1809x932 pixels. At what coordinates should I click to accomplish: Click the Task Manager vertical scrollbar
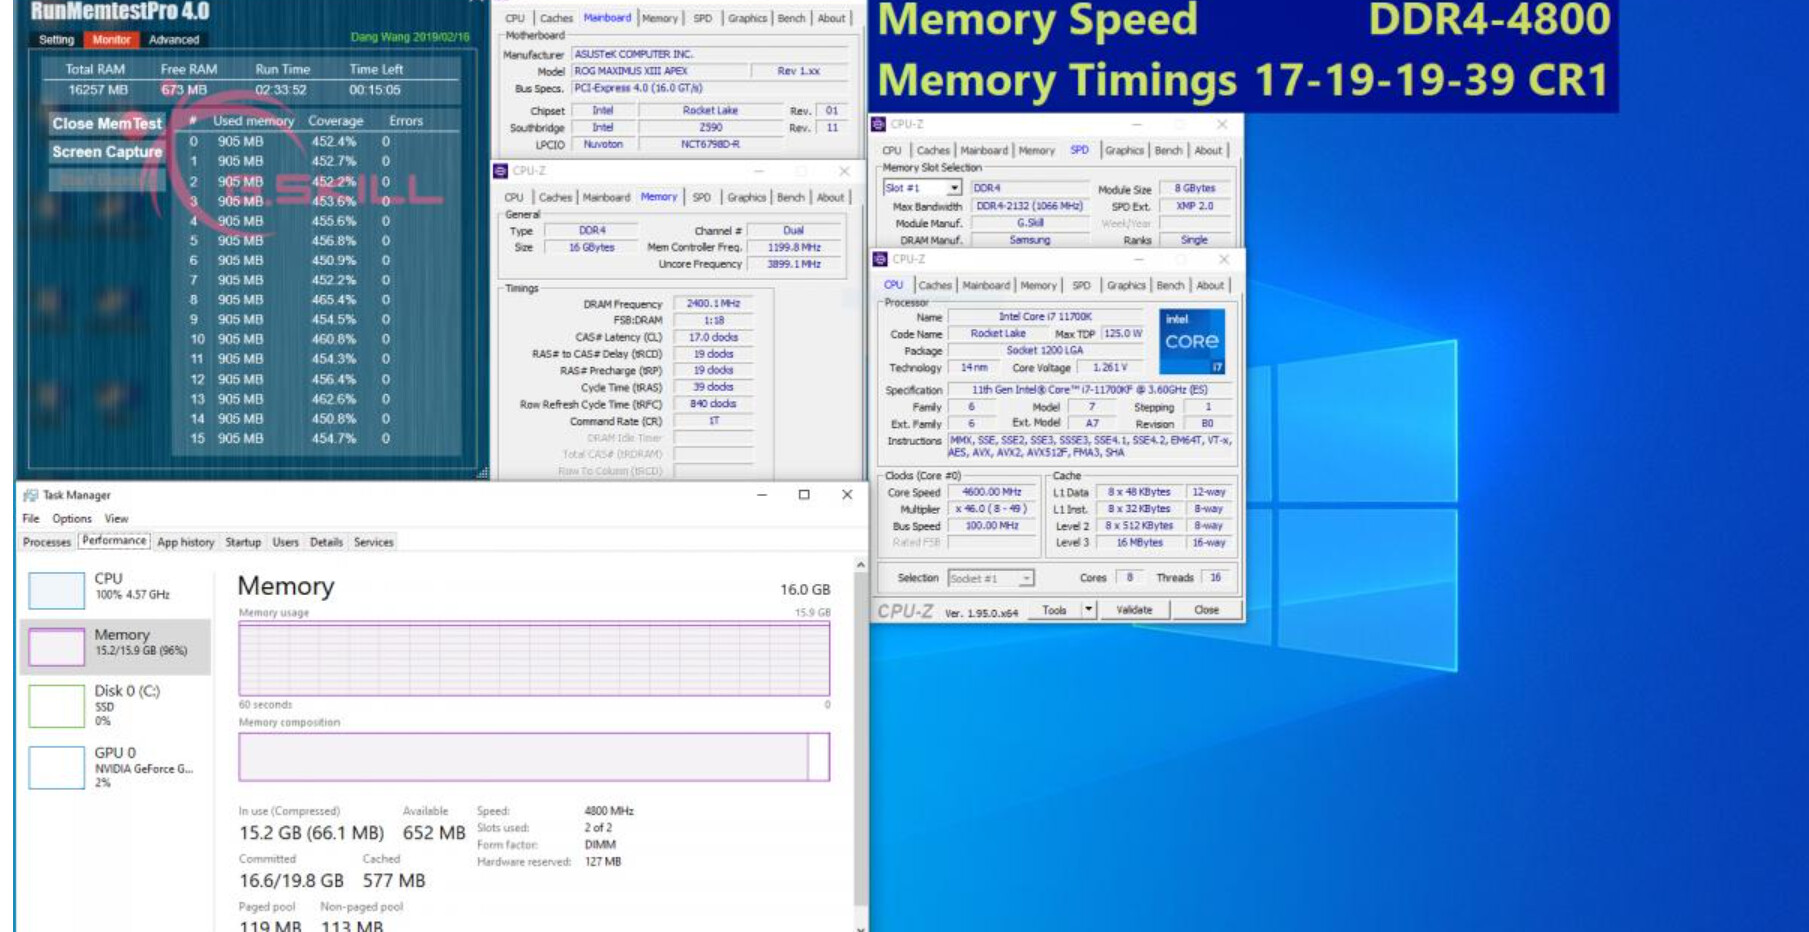pyautogui.click(x=860, y=740)
